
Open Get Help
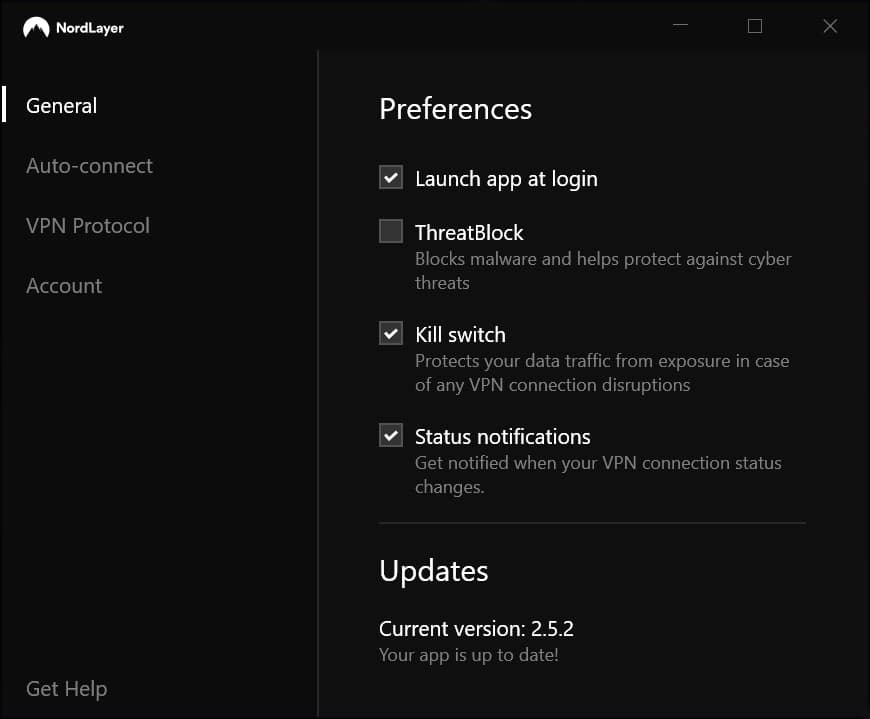pos(66,688)
